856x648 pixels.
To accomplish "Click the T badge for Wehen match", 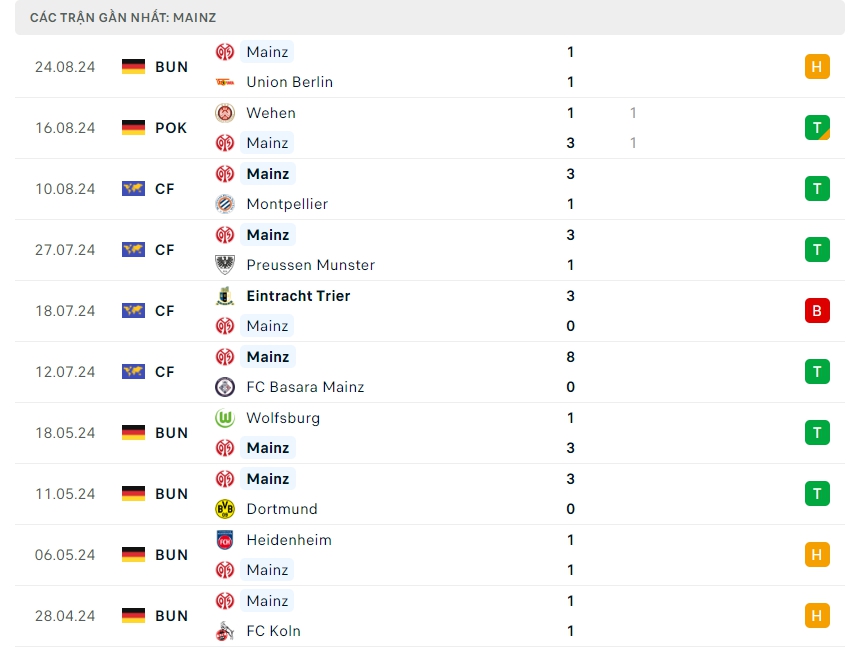I will tap(817, 128).
